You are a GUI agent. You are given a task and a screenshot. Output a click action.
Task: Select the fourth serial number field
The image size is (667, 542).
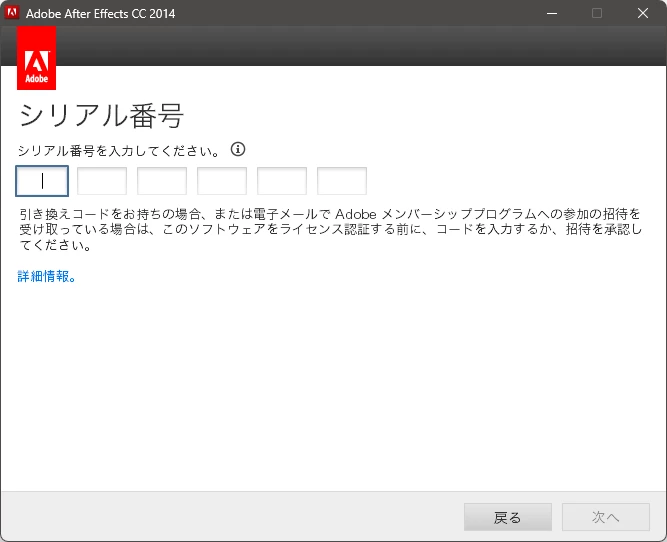point(222,181)
